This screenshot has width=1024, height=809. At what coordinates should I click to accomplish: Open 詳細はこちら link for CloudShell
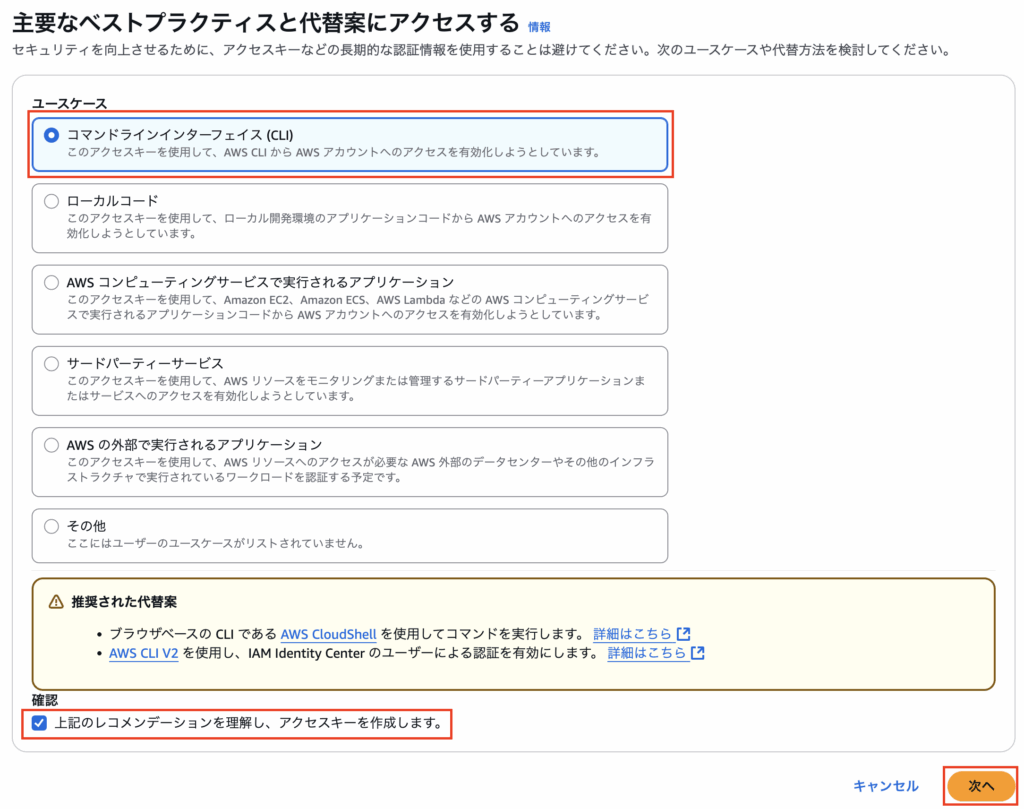point(632,634)
